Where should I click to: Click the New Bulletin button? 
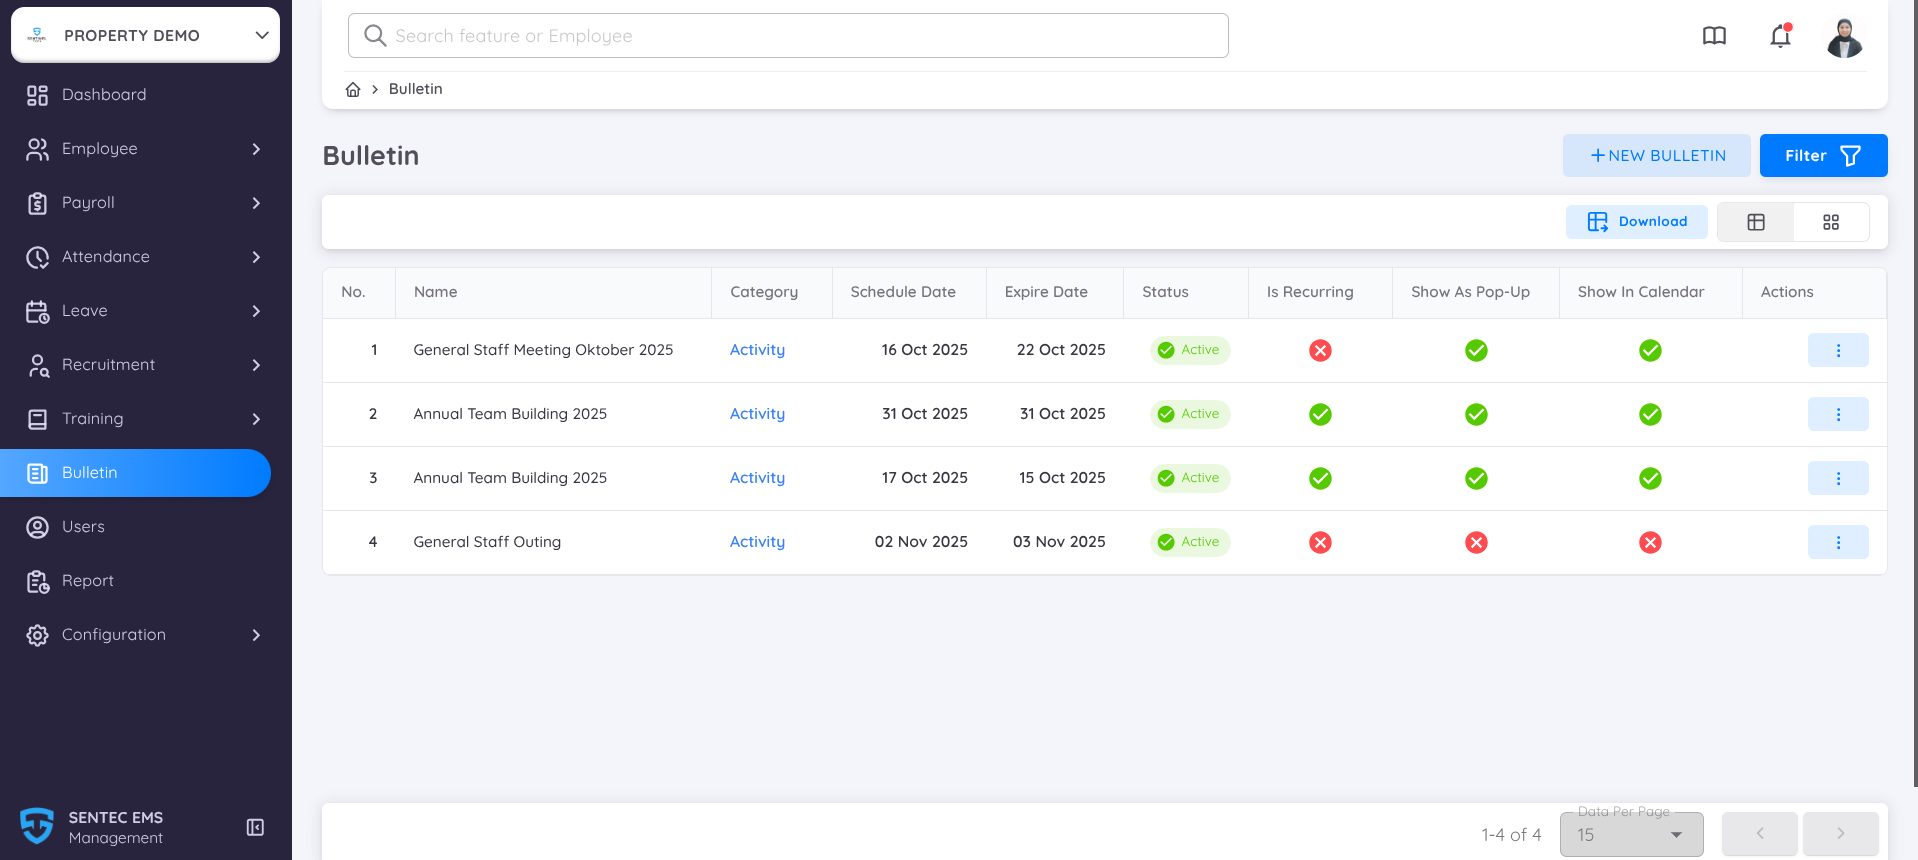point(1656,156)
